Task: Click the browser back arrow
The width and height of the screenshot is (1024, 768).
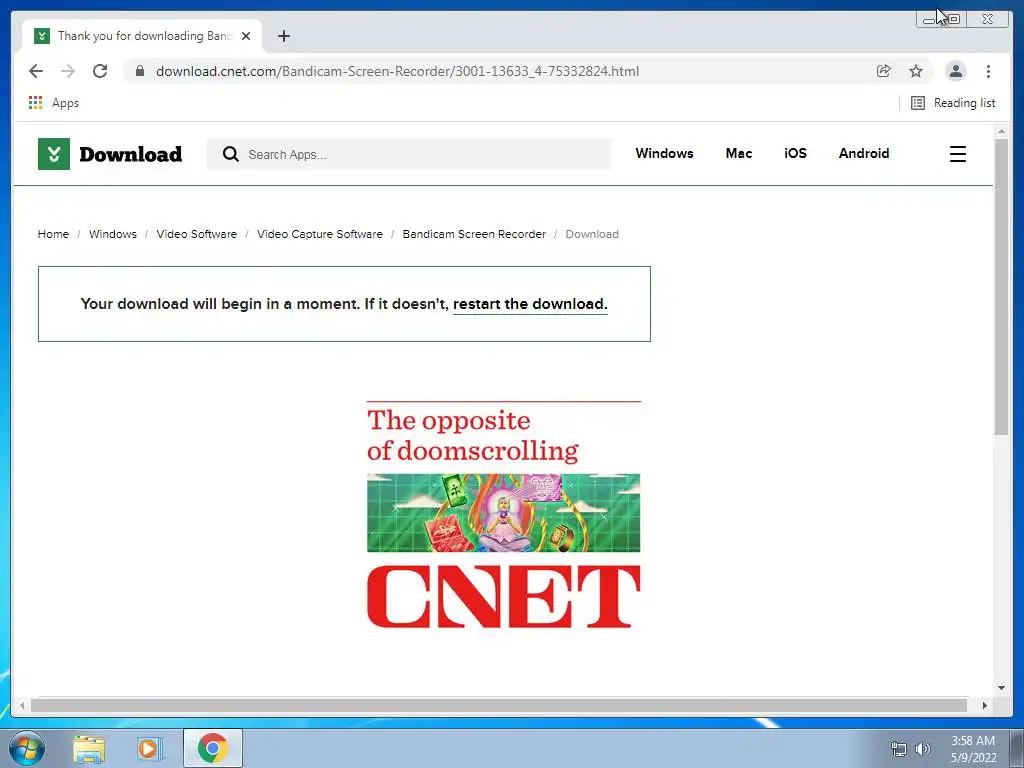Action: [x=36, y=71]
